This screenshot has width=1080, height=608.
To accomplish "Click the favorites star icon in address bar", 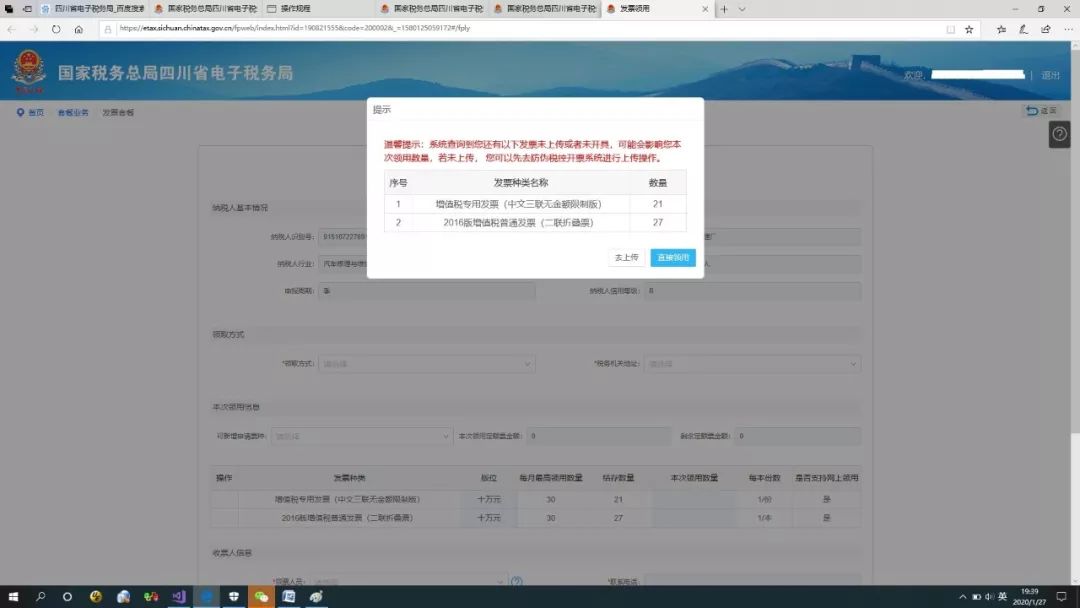I will (x=969, y=29).
